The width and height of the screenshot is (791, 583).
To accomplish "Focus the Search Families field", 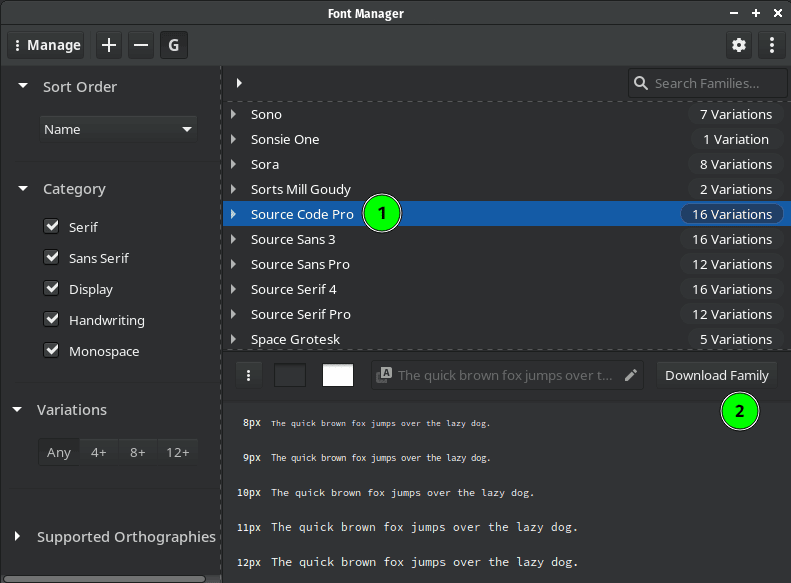I will [x=707, y=83].
